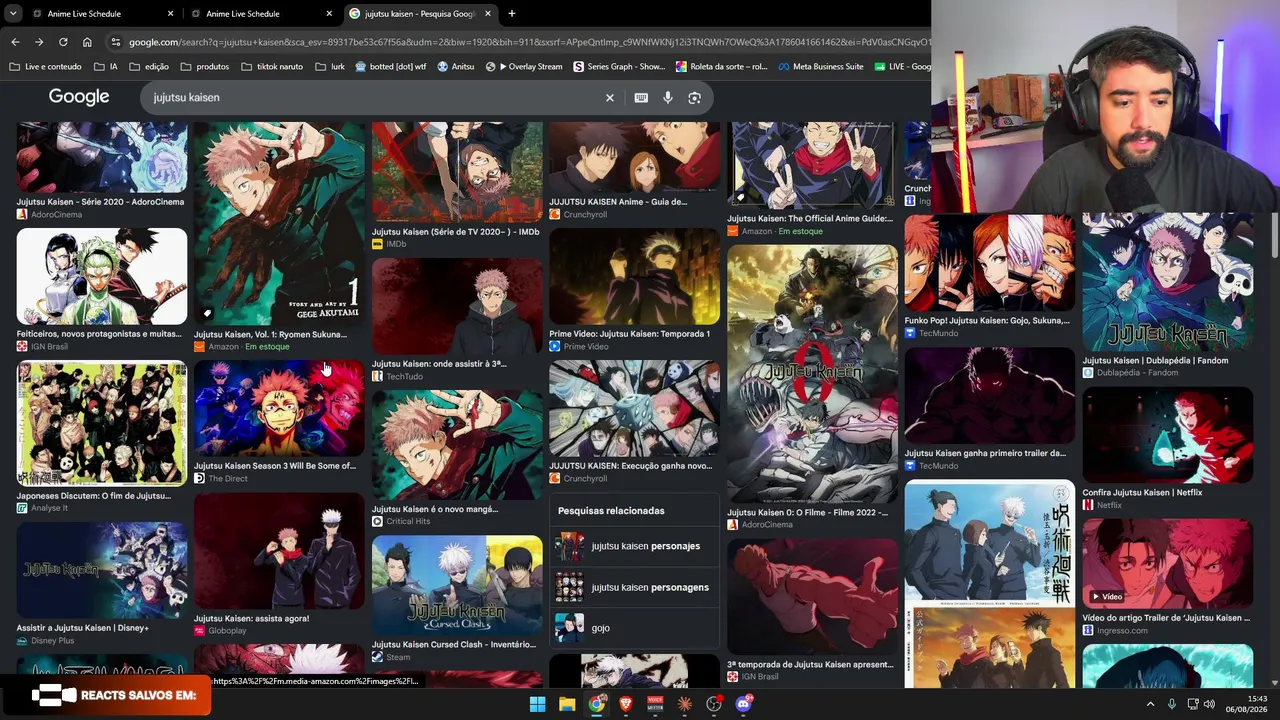Open the Globoplay assista agora image thumbnail

[x=279, y=551]
